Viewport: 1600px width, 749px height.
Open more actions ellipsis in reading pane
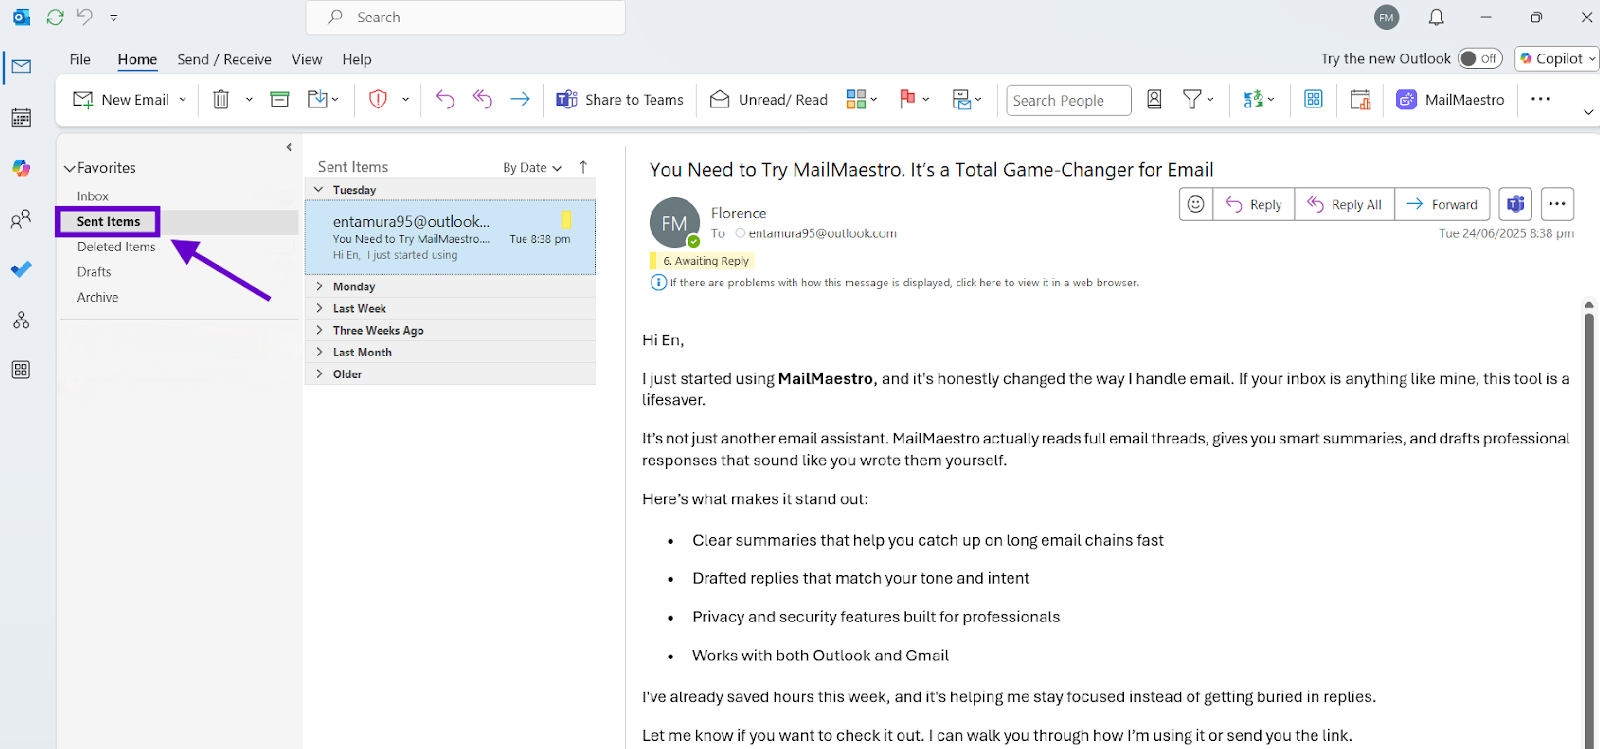click(1557, 204)
